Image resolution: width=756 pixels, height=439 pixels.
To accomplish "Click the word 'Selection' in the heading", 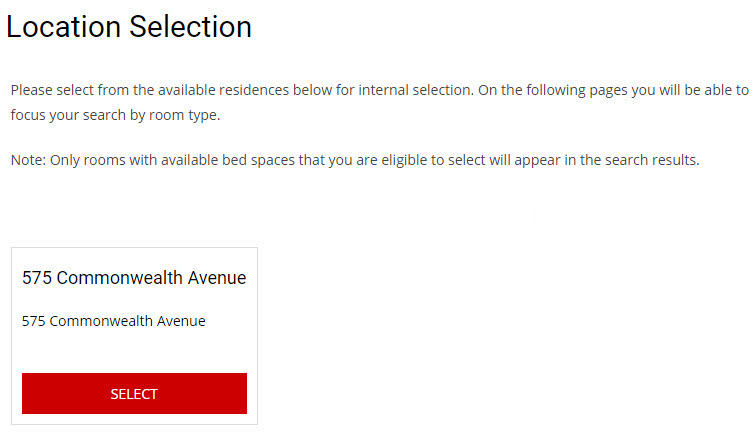I will [194, 27].
